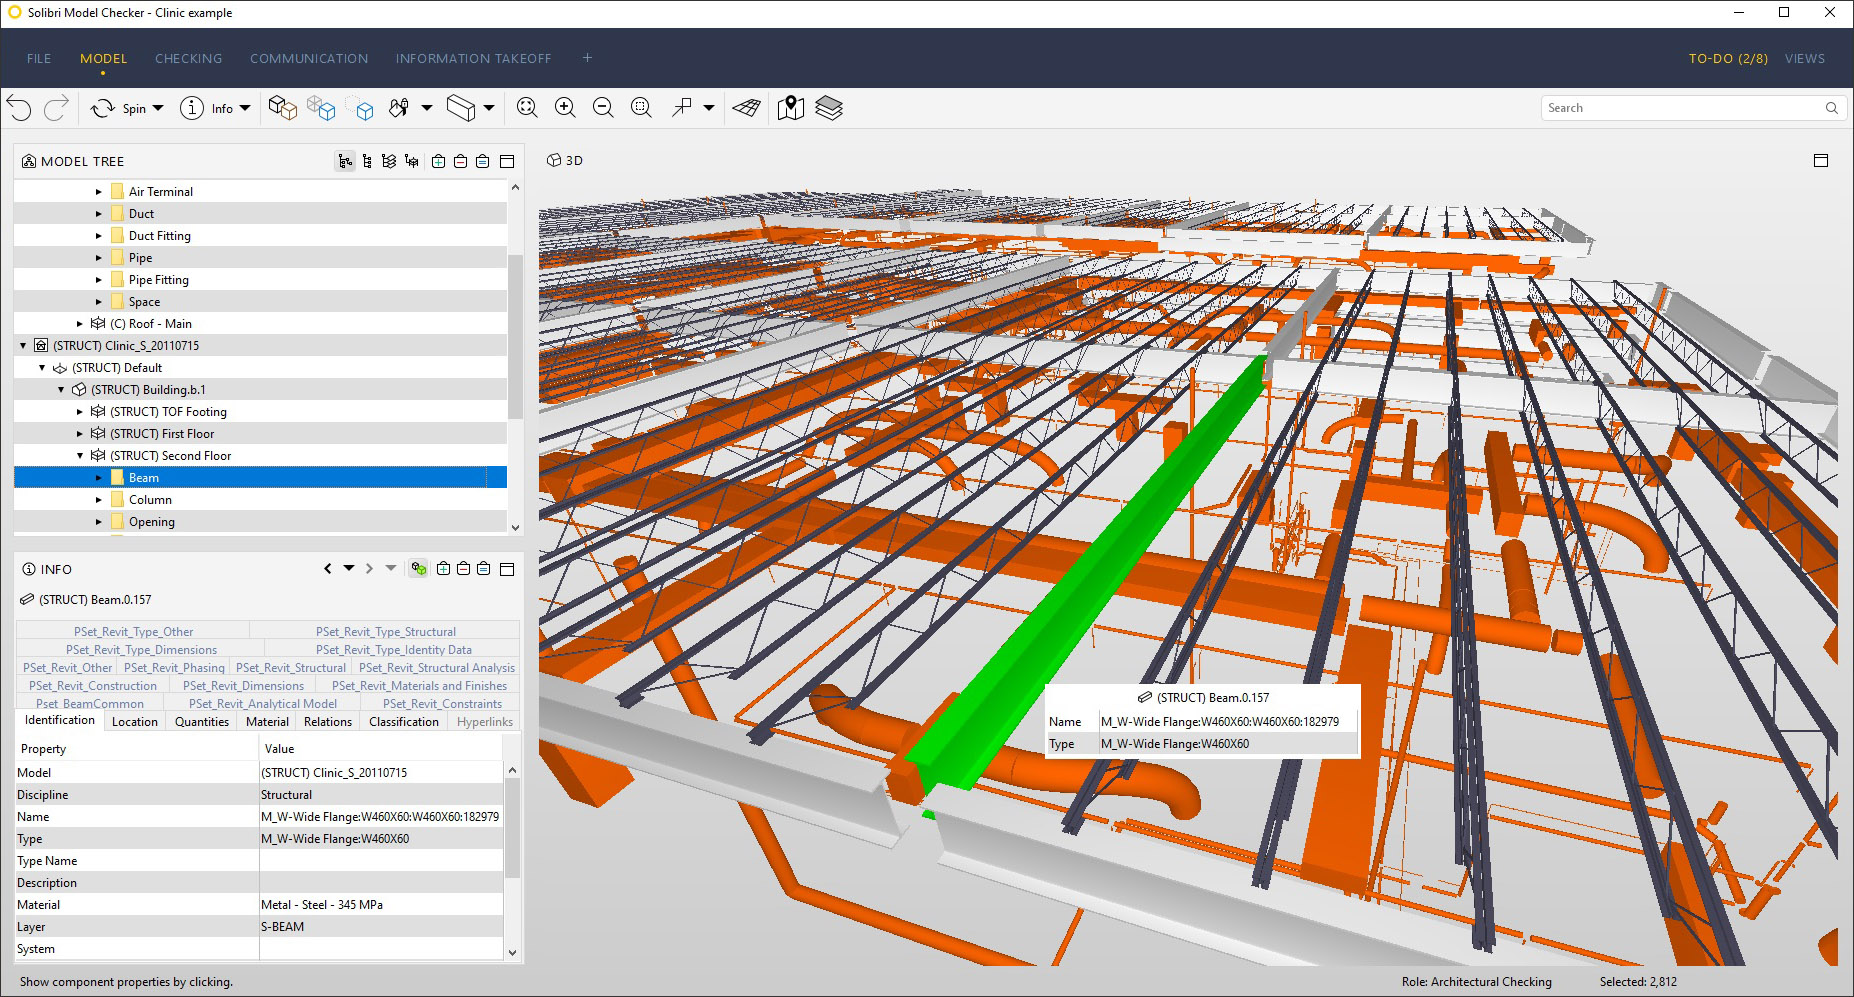Image resolution: width=1854 pixels, height=997 pixels.
Task: Select (STRUCT) TOF Footing tree item
Action: (168, 412)
